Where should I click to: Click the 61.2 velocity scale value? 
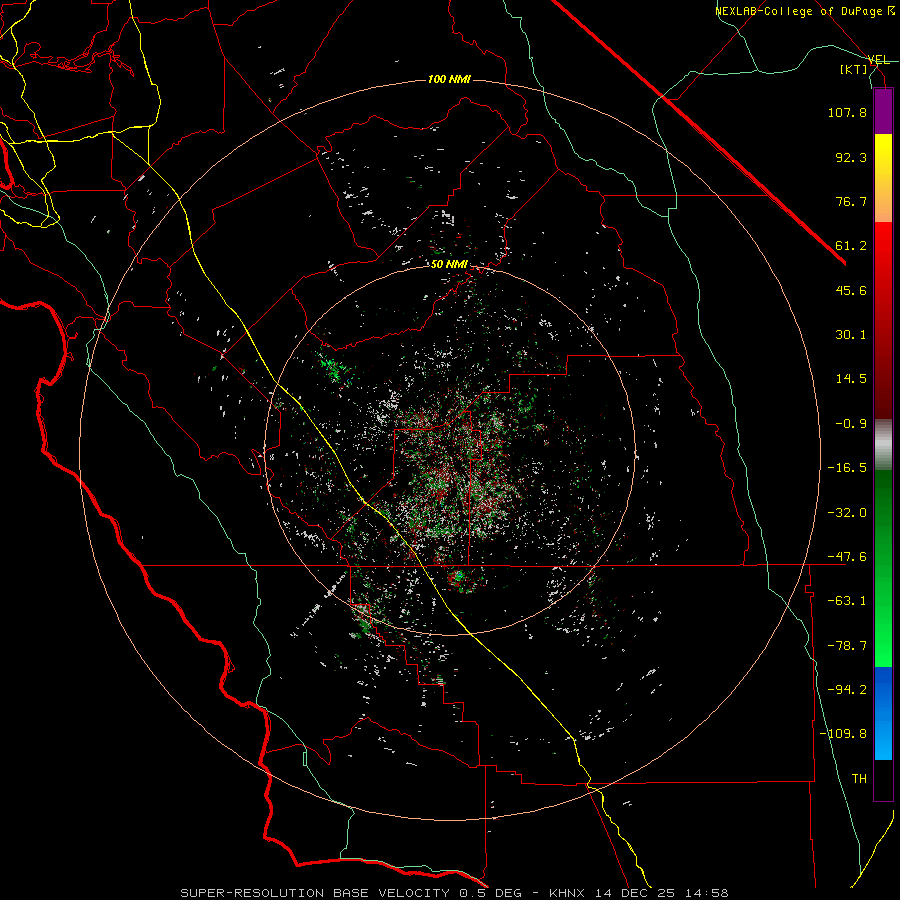point(851,246)
